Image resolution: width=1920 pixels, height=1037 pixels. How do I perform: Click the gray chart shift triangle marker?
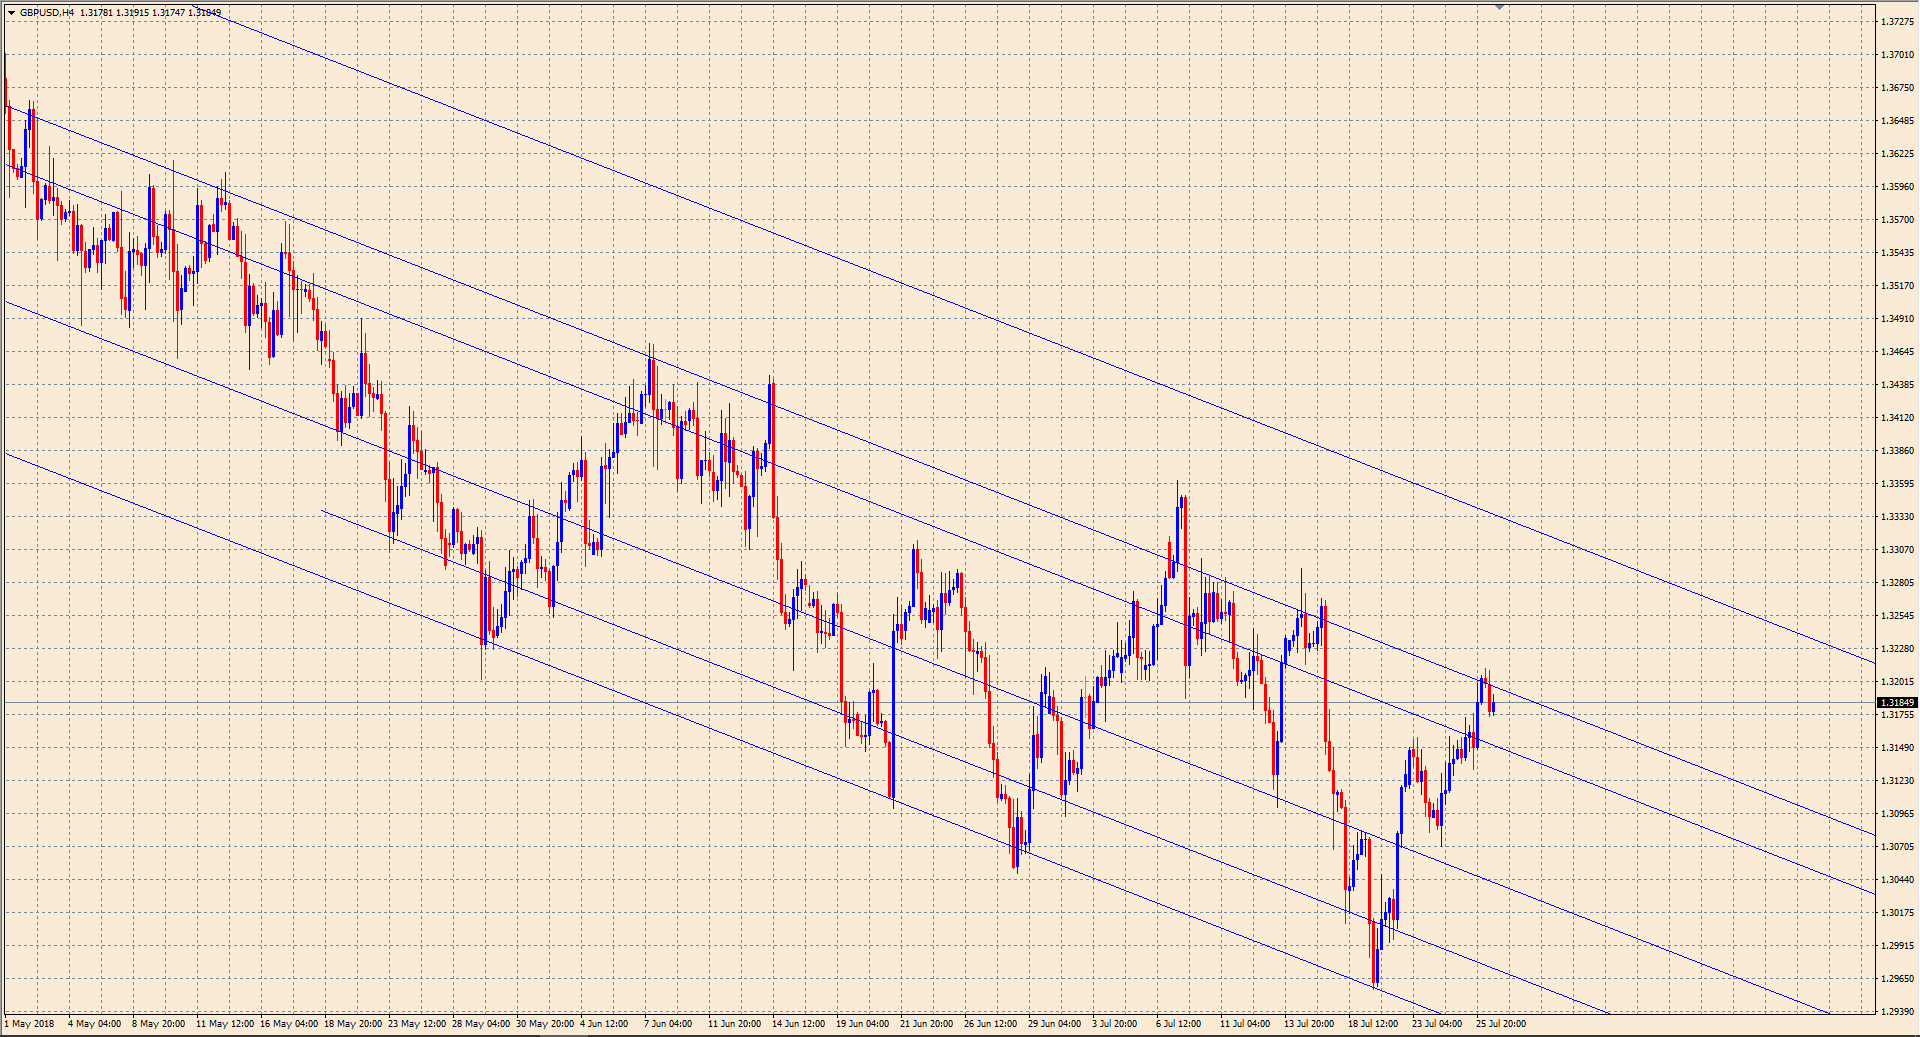tap(1499, 7)
